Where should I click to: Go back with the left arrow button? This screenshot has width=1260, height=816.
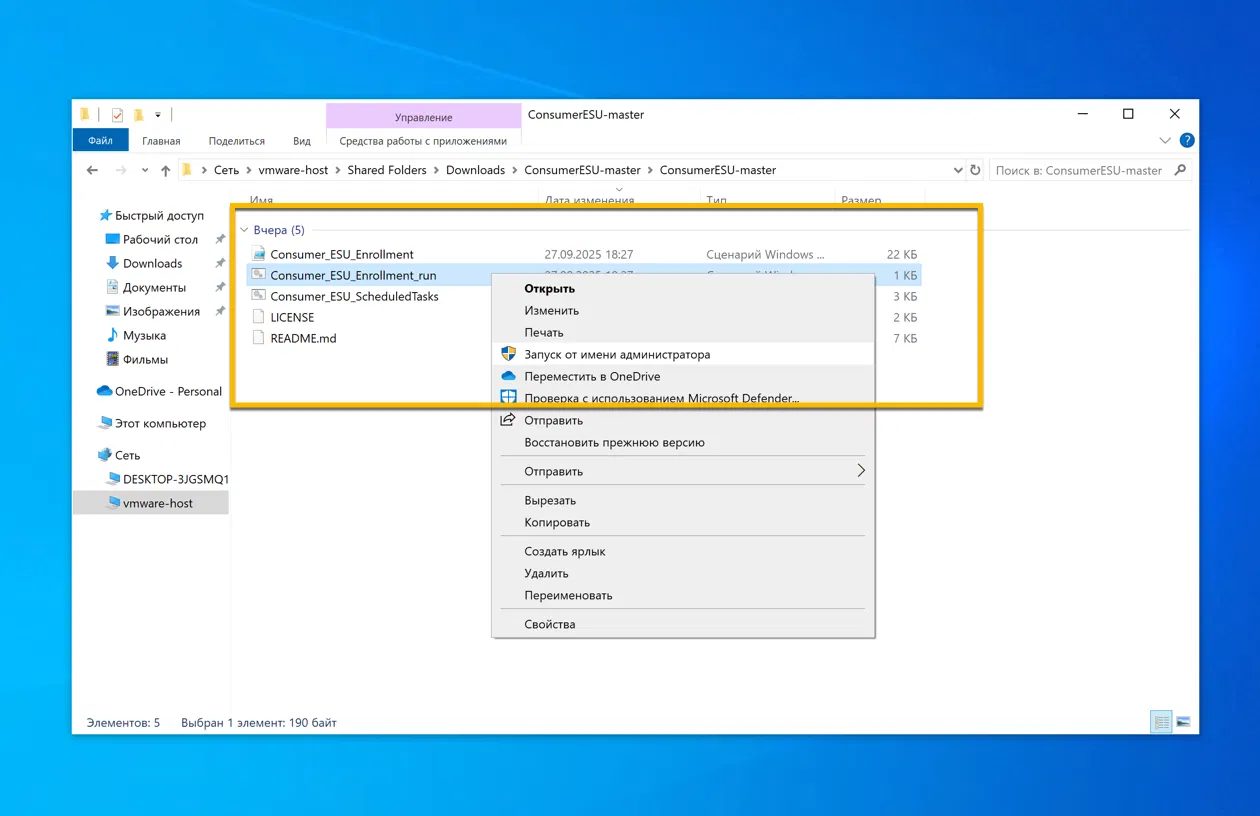(92, 170)
